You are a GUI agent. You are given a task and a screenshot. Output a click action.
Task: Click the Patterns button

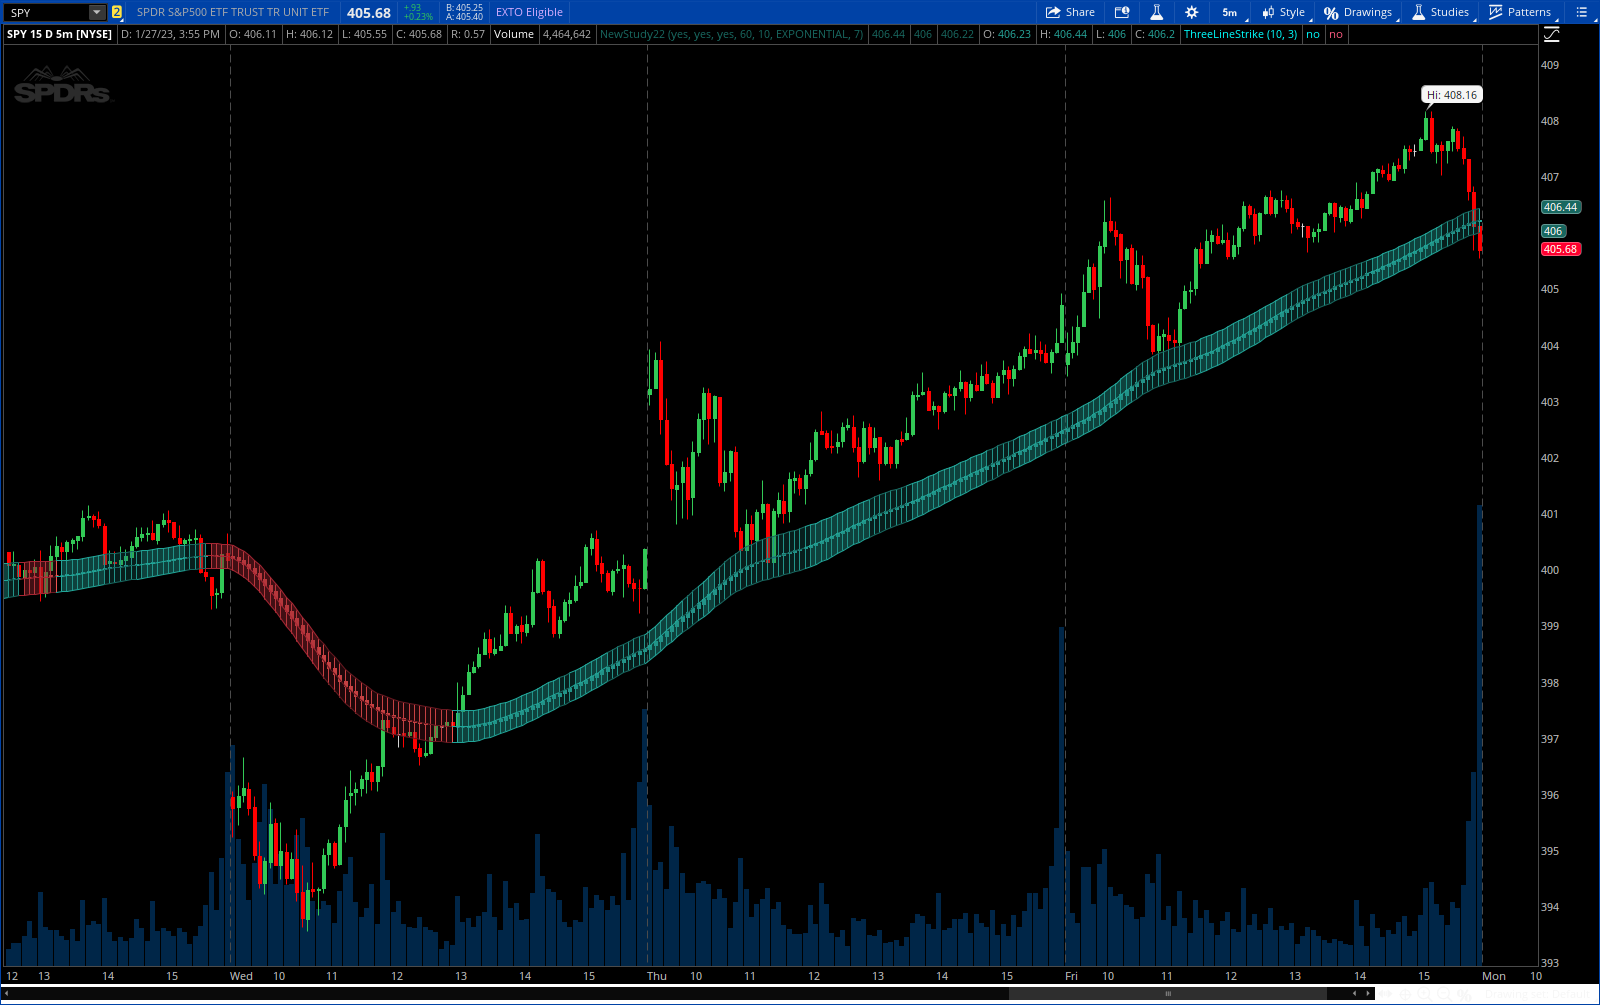1520,12
